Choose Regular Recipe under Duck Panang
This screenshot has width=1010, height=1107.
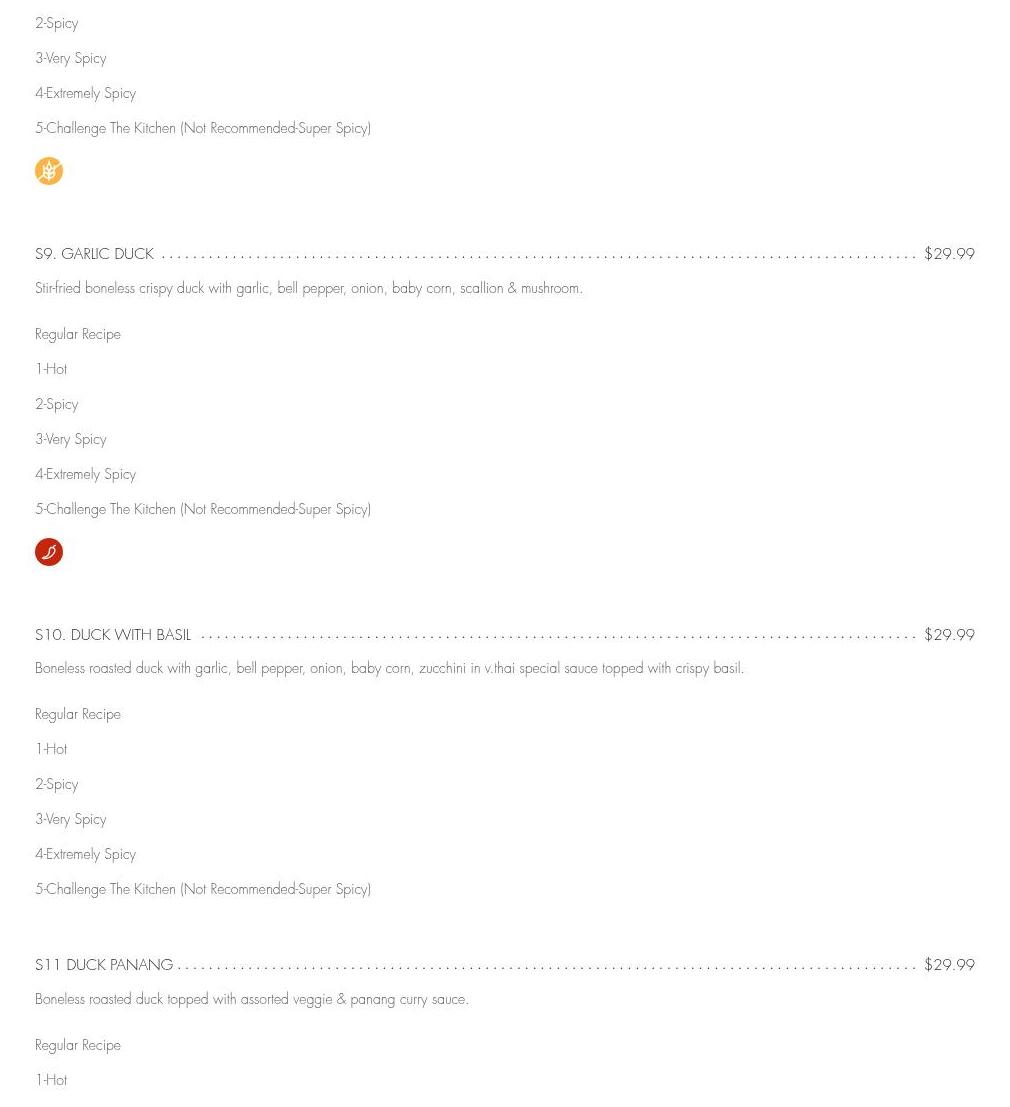(x=78, y=1046)
